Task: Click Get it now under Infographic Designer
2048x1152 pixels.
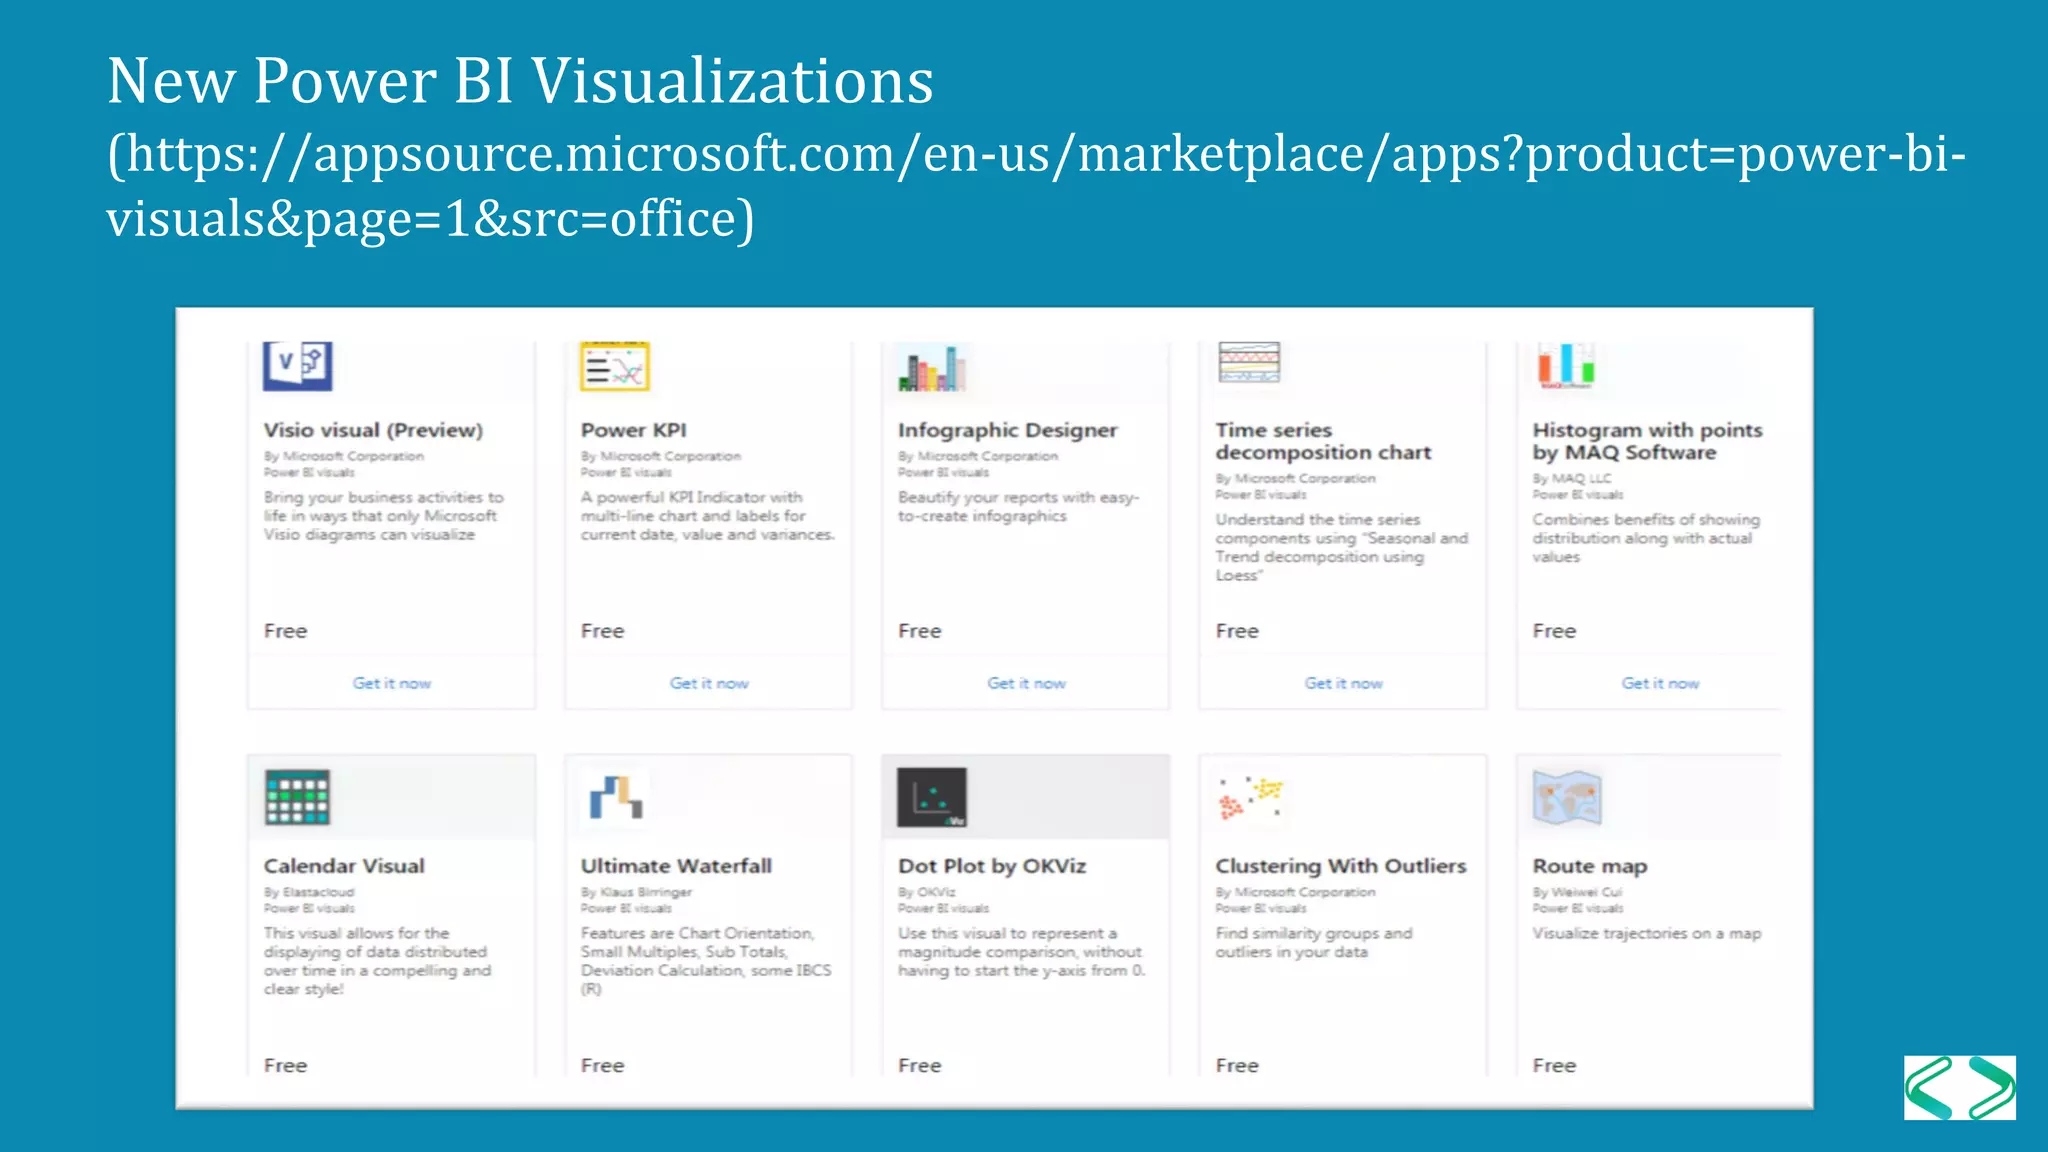Action: tap(1026, 683)
